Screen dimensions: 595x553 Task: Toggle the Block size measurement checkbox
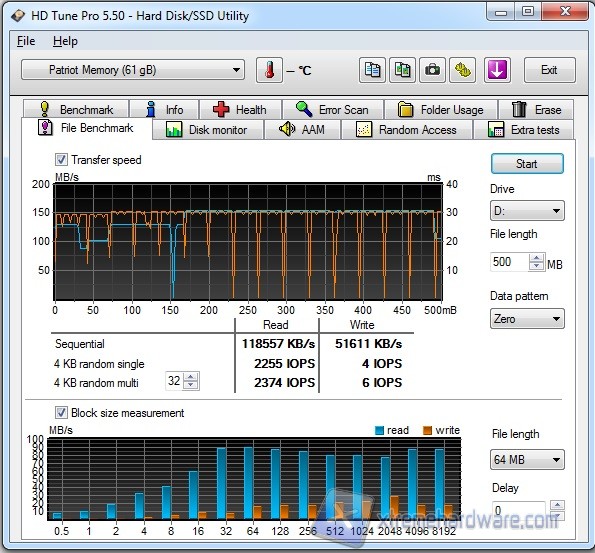coord(61,413)
